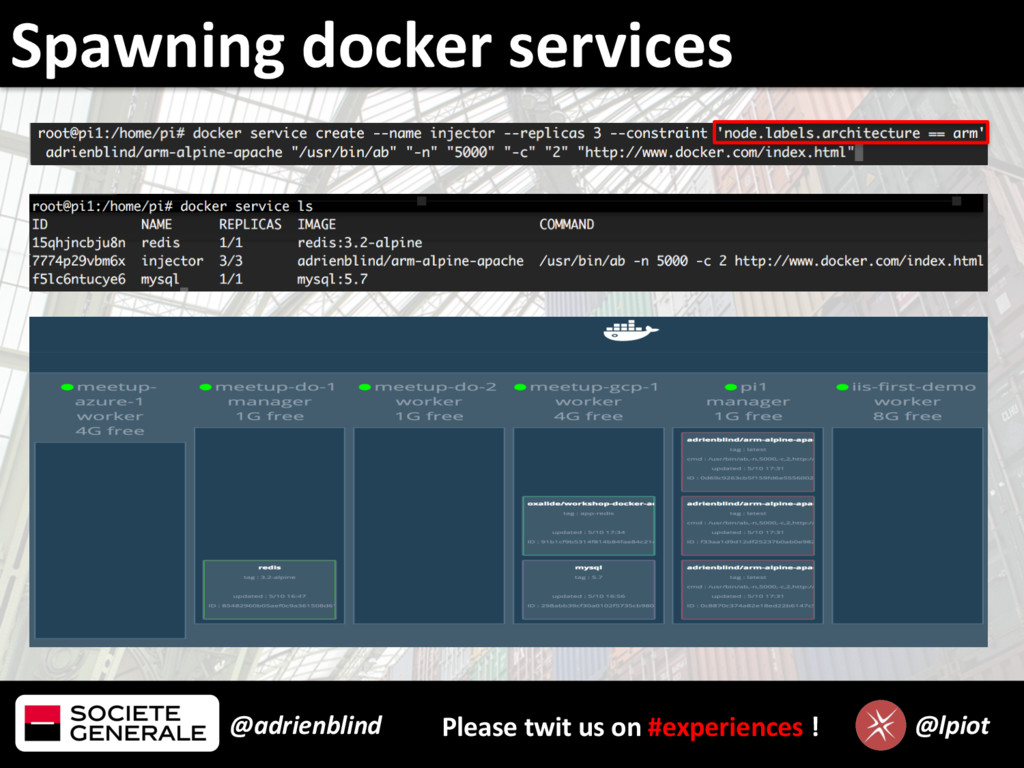The image size is (1024, 768).
Task: Select the arm-alpine-apache card with ID 0c887
Action: [748, 589]
